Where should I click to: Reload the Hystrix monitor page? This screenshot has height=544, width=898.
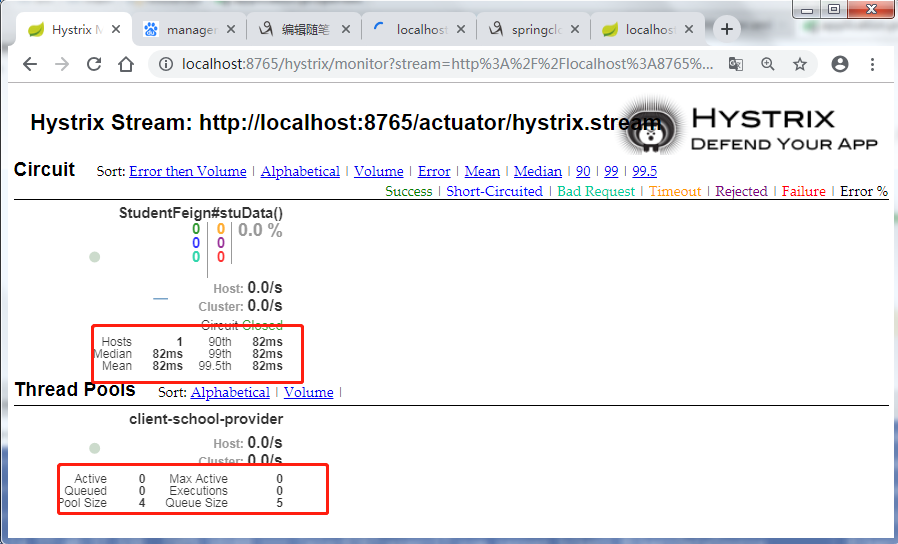(x=94, y=64)
